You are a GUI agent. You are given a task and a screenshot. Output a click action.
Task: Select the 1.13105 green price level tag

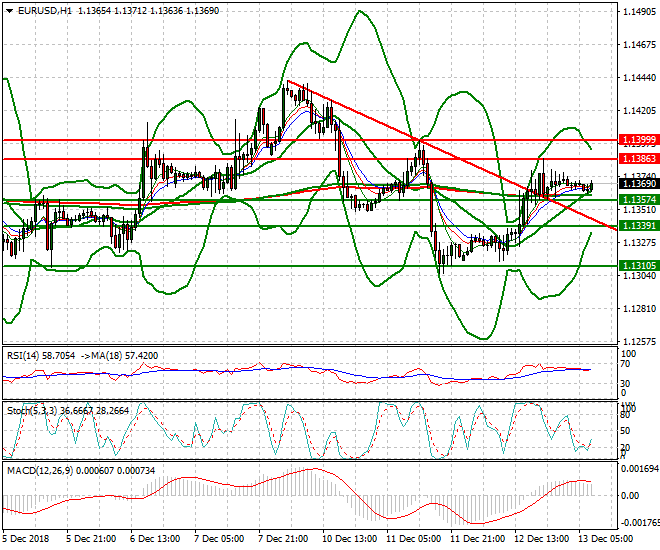click(638, 265)
